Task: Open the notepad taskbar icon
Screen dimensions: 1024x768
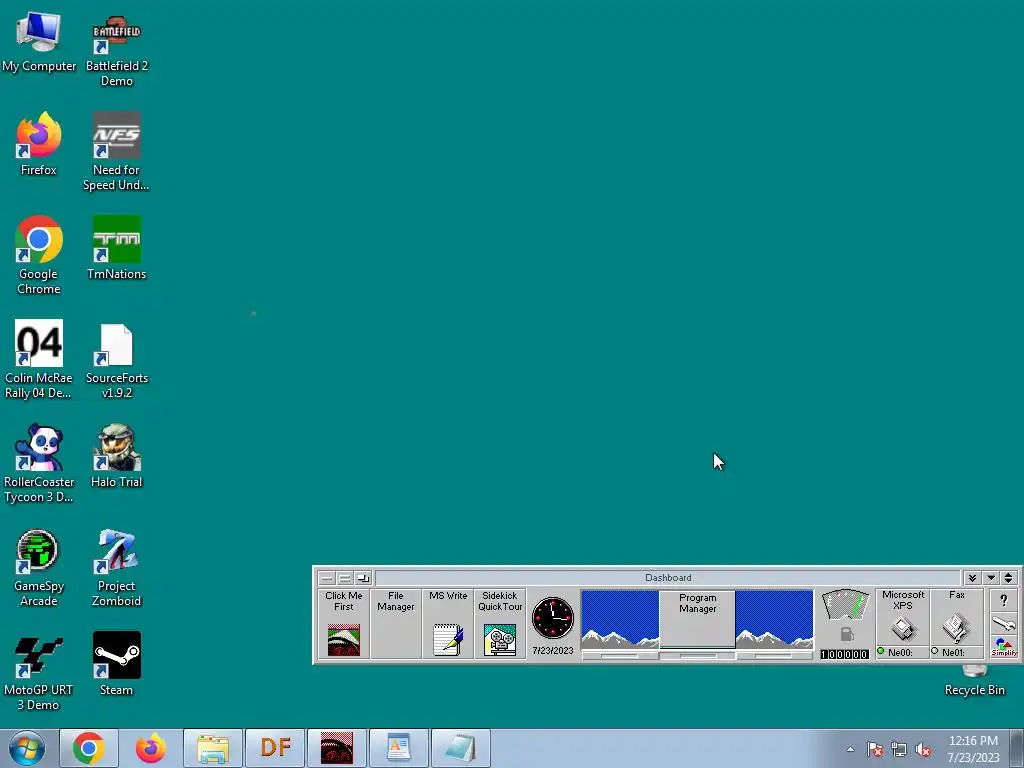Action: [460, 748]
